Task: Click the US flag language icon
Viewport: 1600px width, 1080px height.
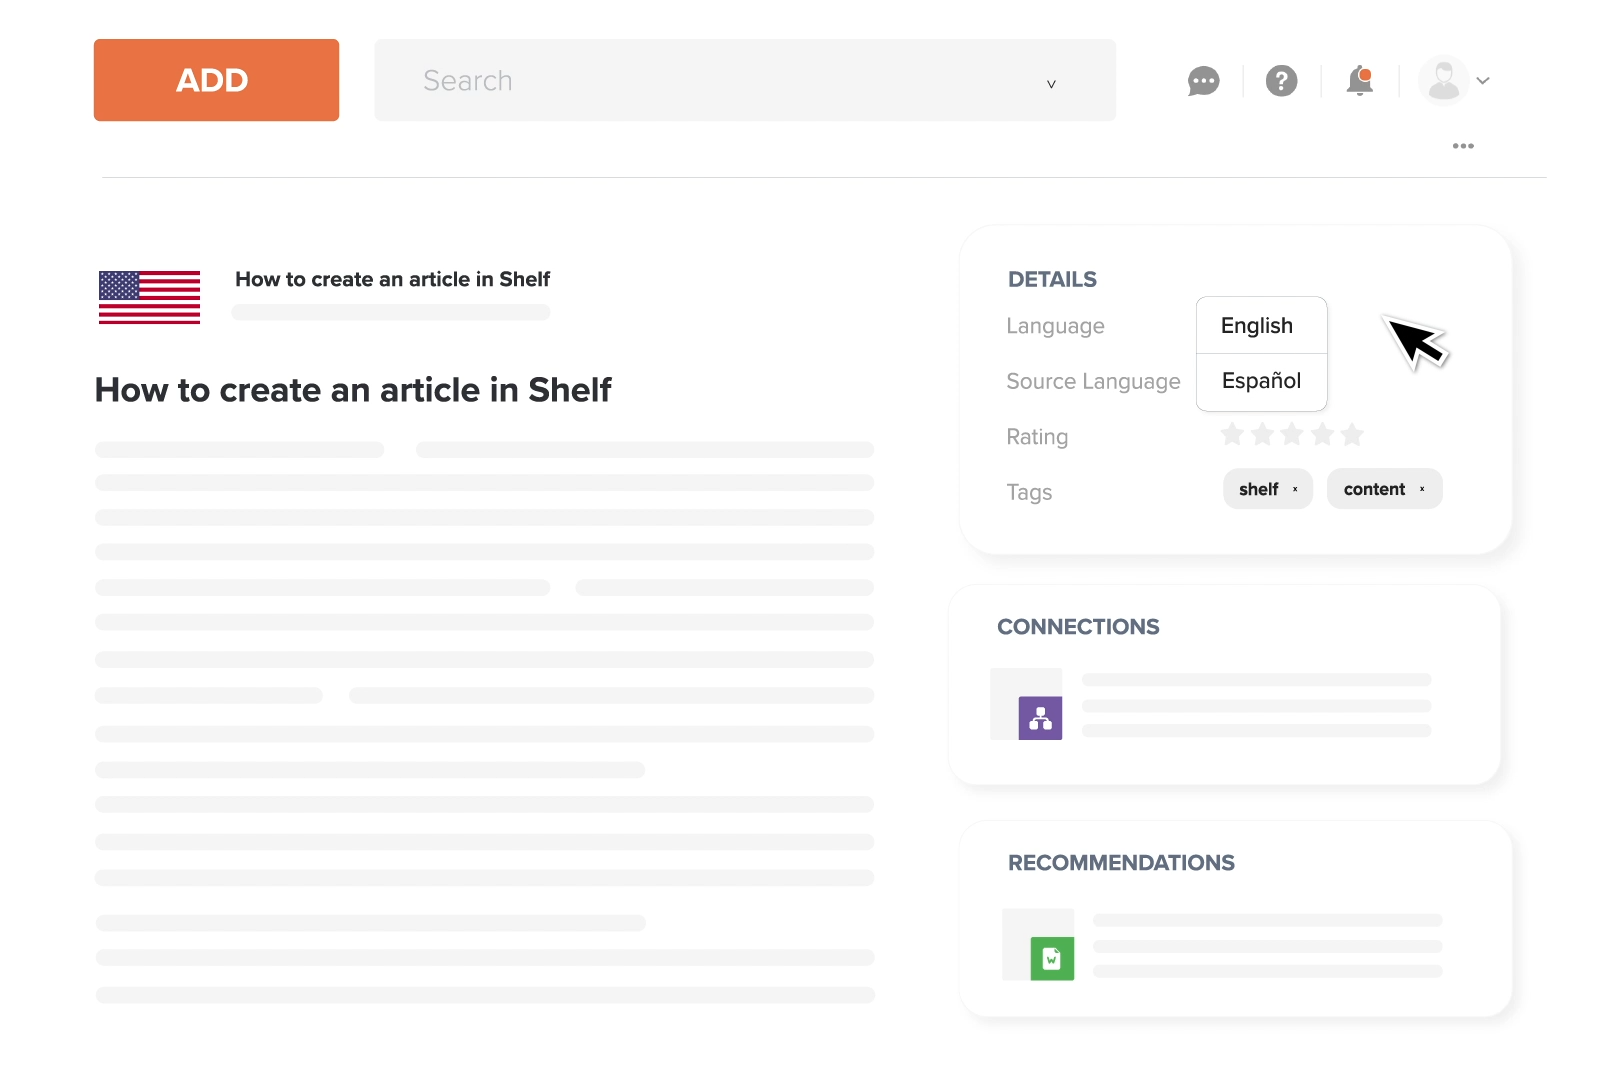Action: coord(149,297)
